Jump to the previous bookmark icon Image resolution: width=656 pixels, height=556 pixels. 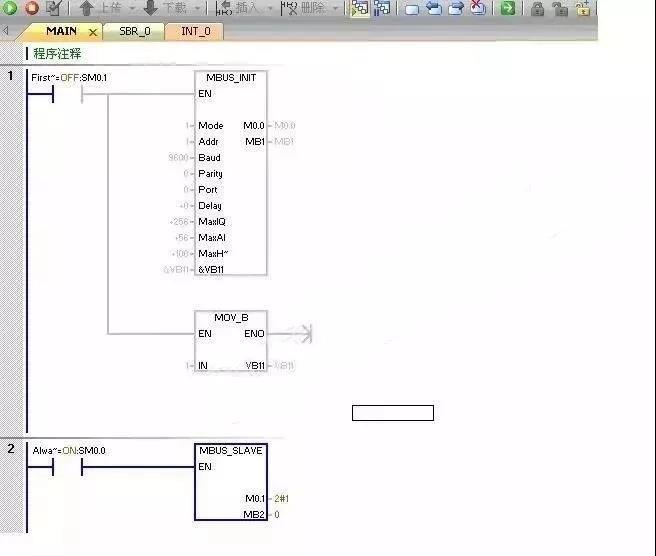[x=433, y=8]
